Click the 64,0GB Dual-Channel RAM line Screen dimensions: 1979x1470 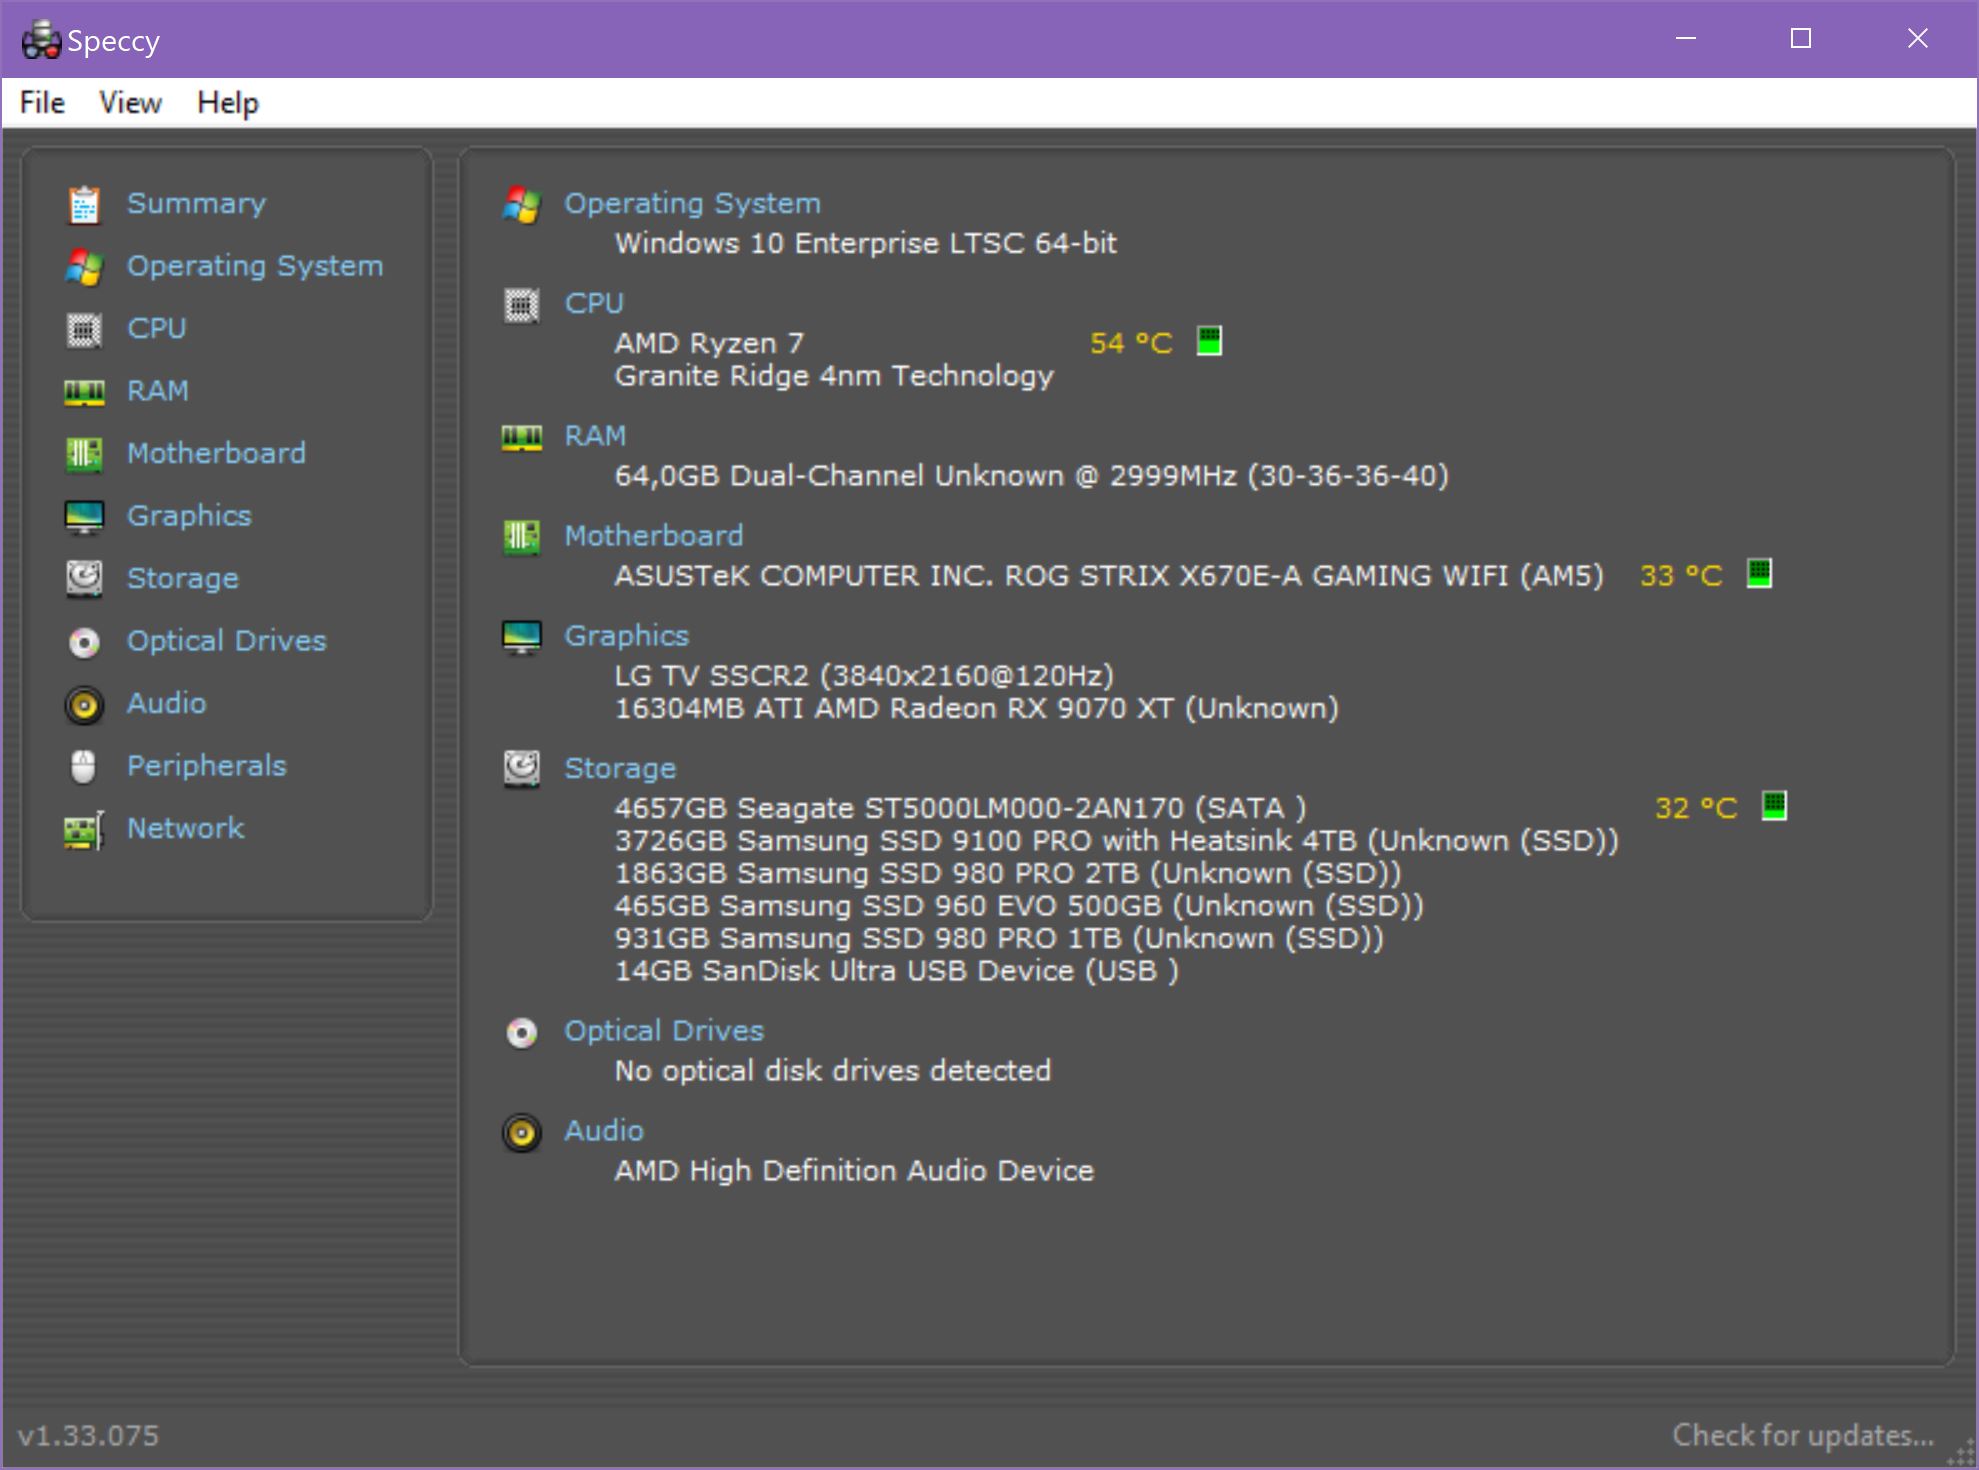(x=1032, y=476)
